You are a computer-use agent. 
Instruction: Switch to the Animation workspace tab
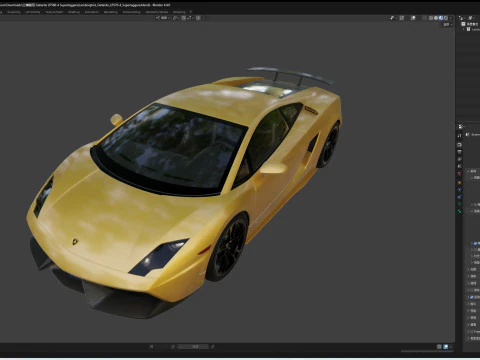(91, 12)
